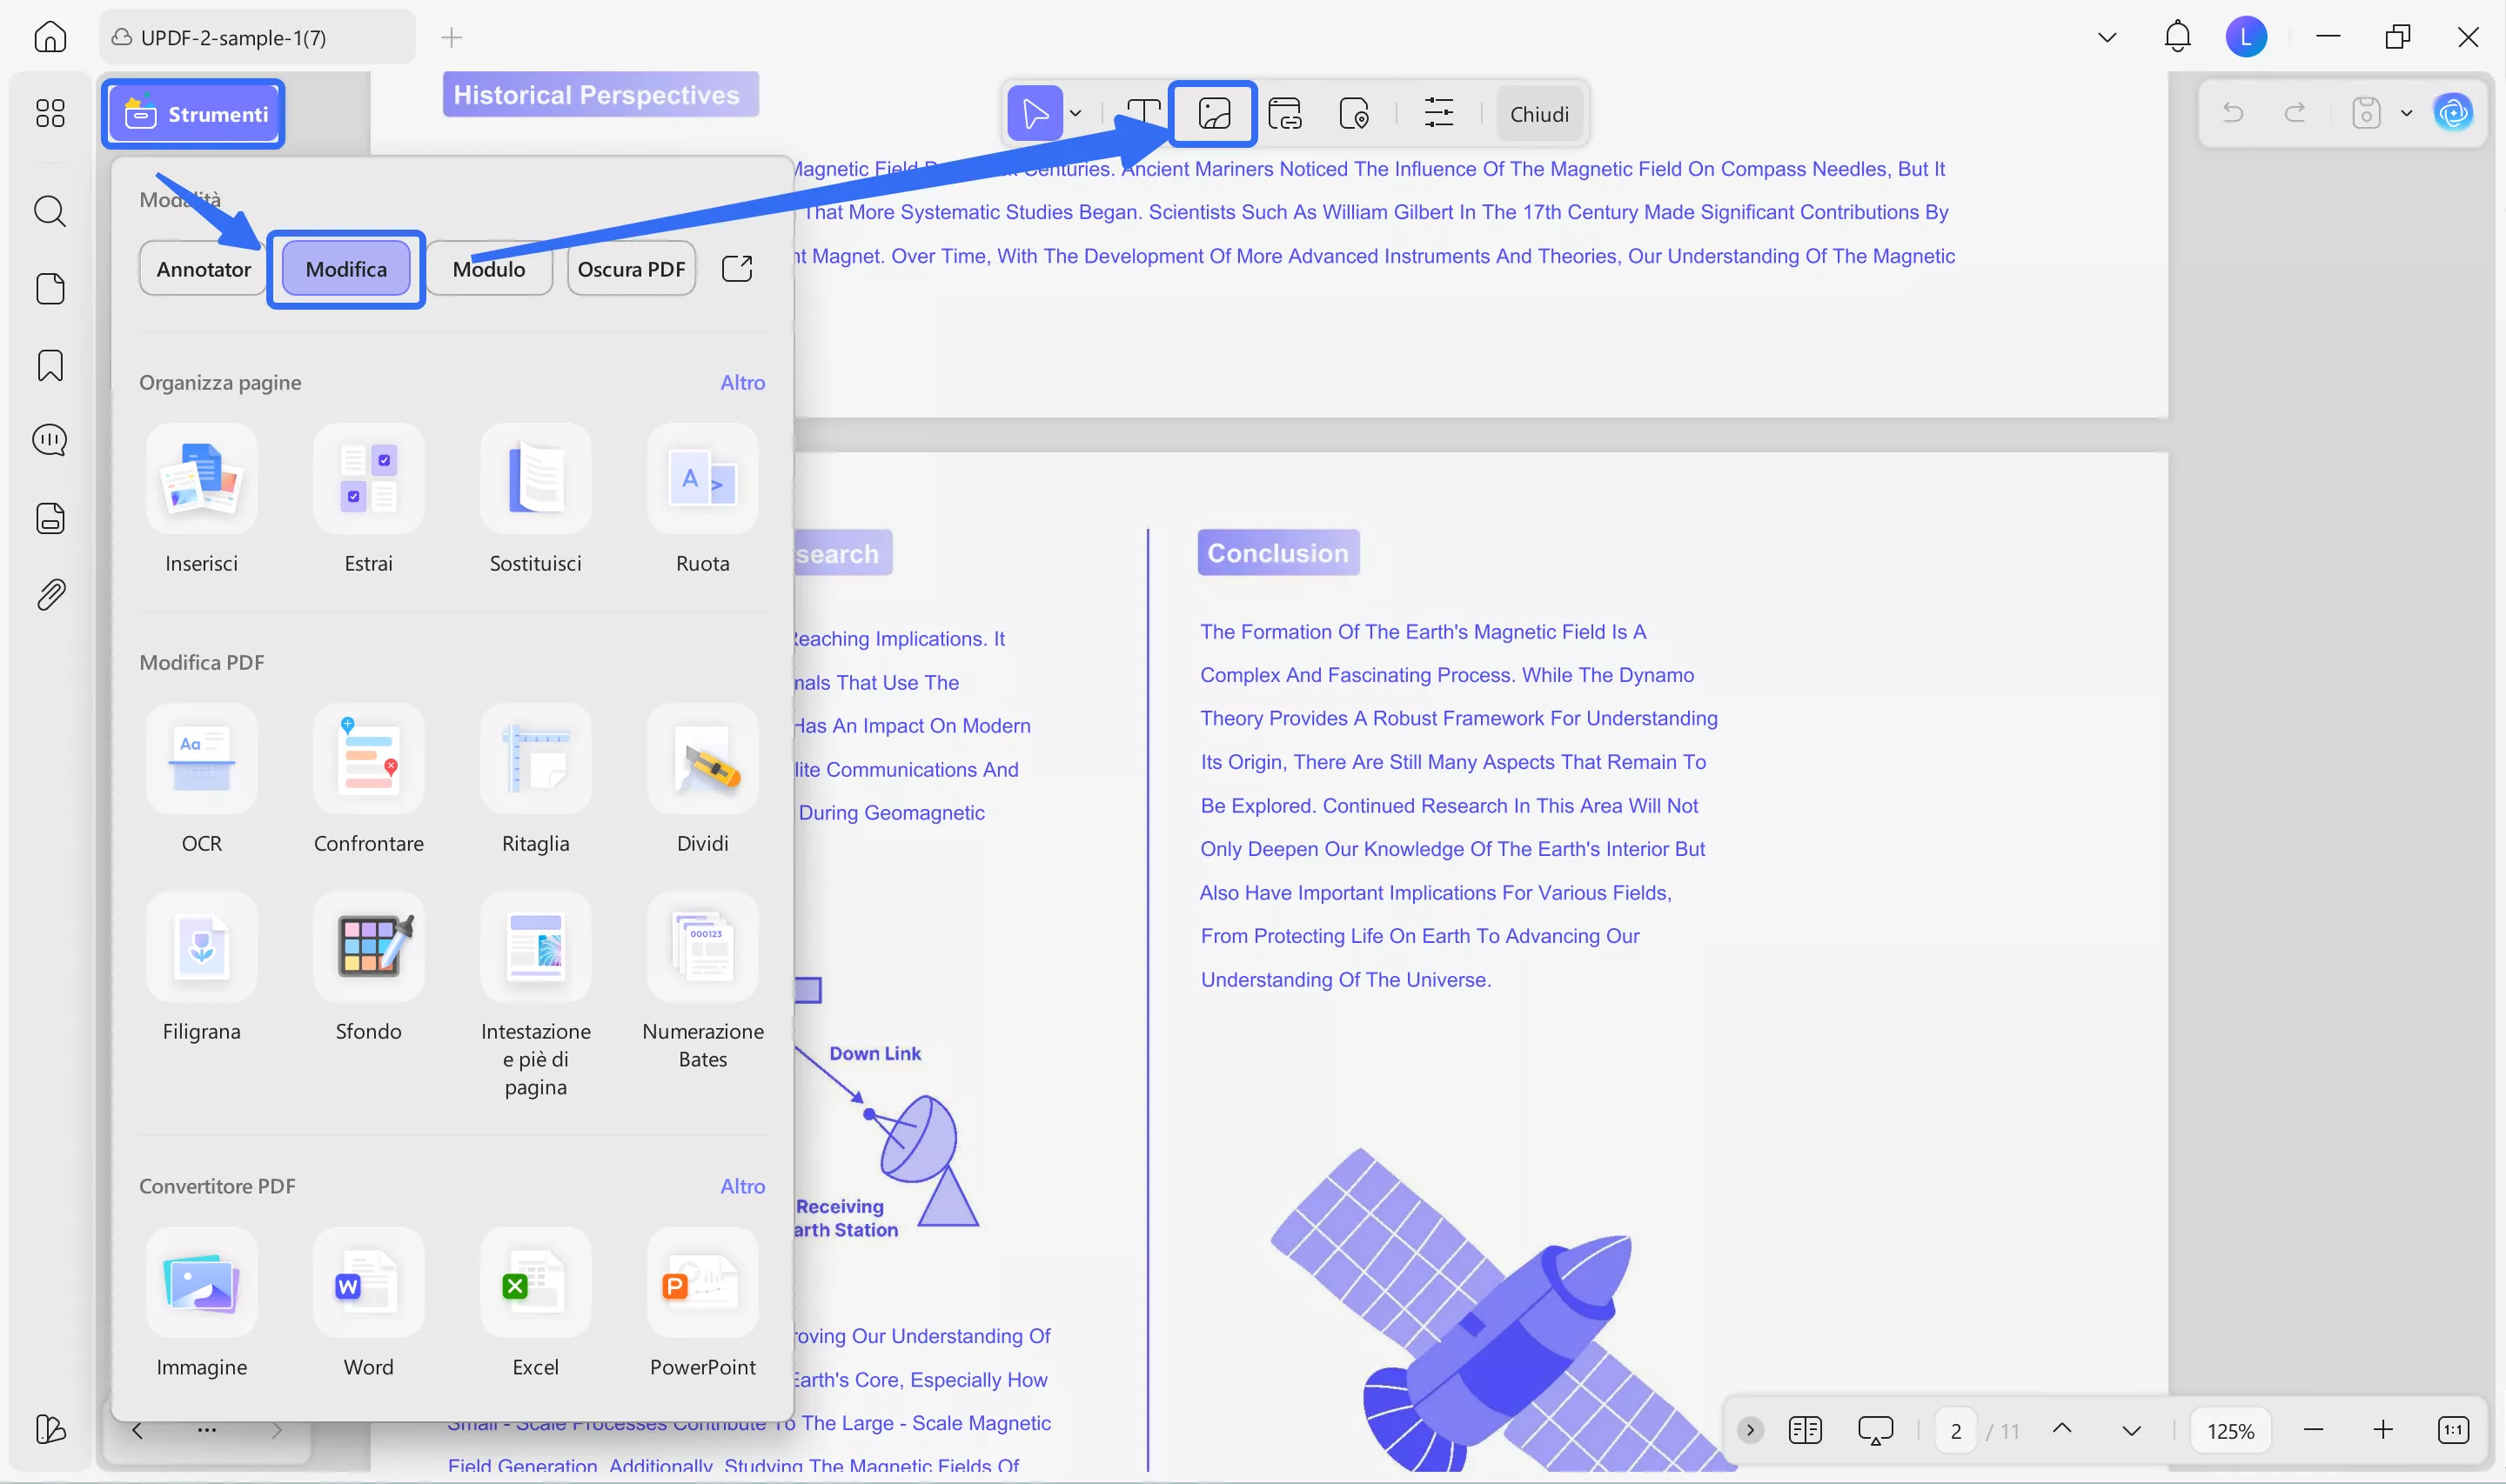2506x1484 pixels.
Task: Open the comments panel icon
Action: point(49,440)
